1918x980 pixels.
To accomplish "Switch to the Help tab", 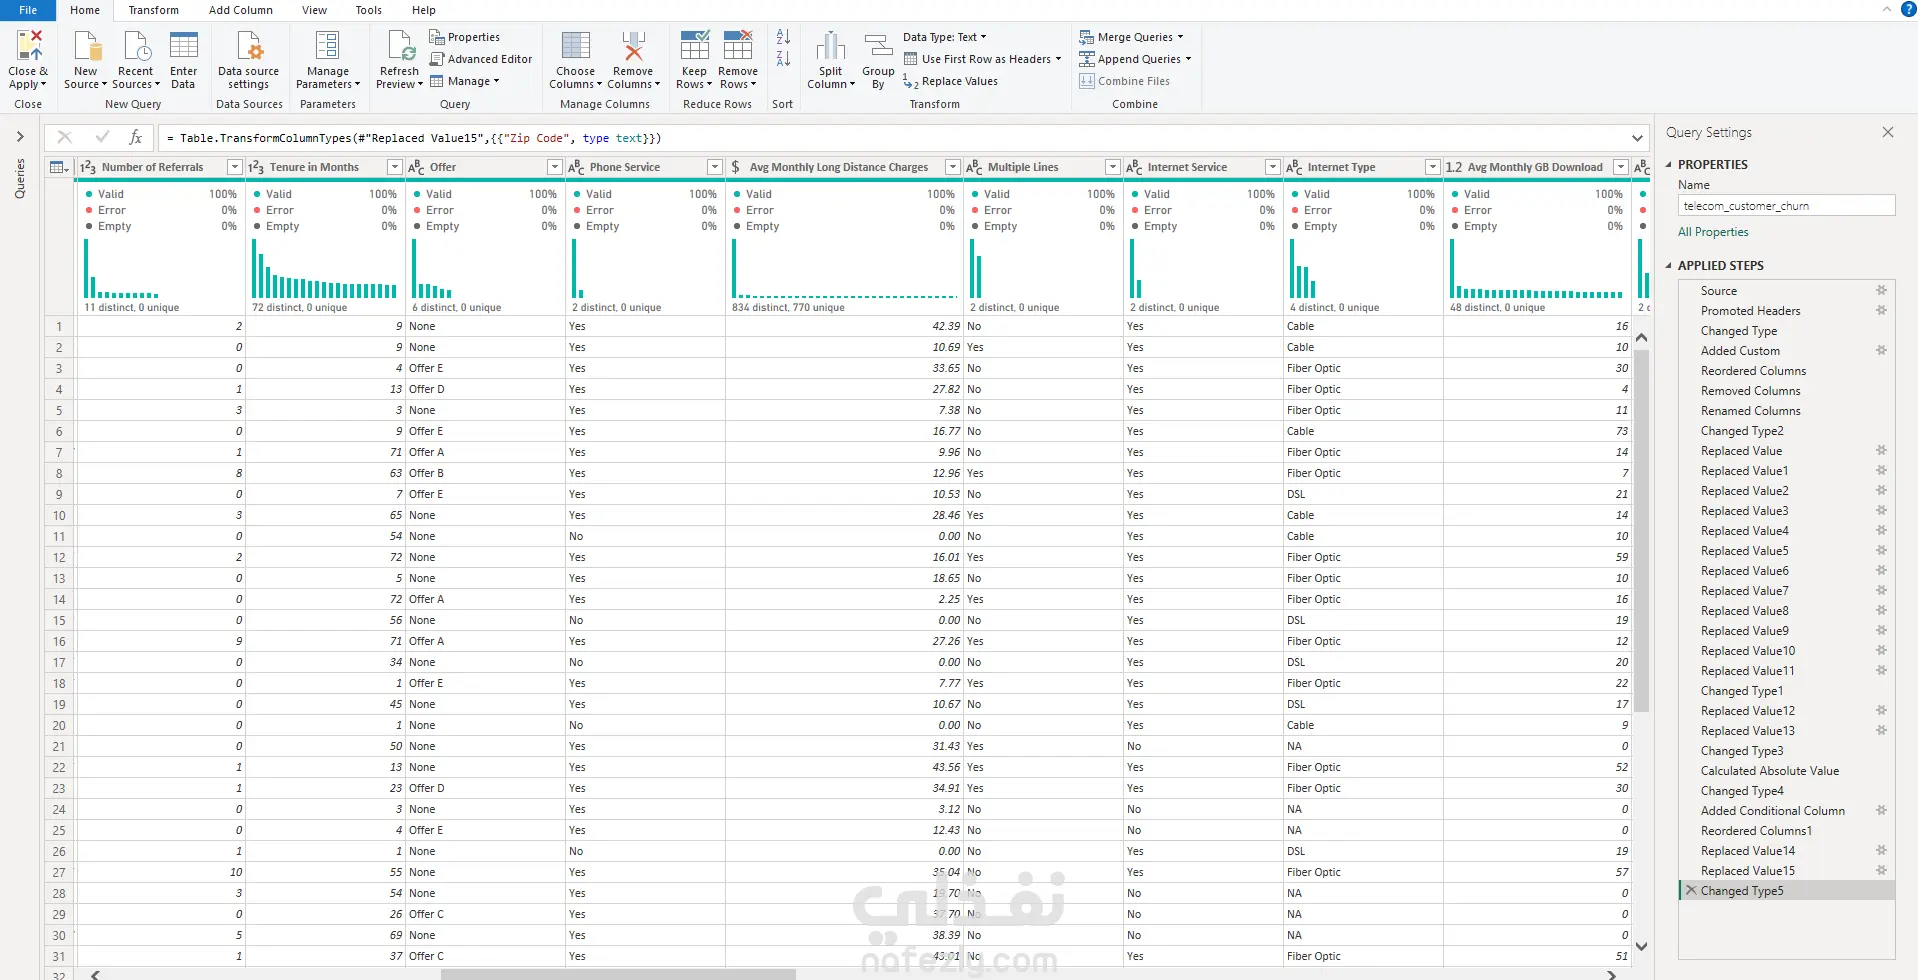I will click(x=424, y=10).
